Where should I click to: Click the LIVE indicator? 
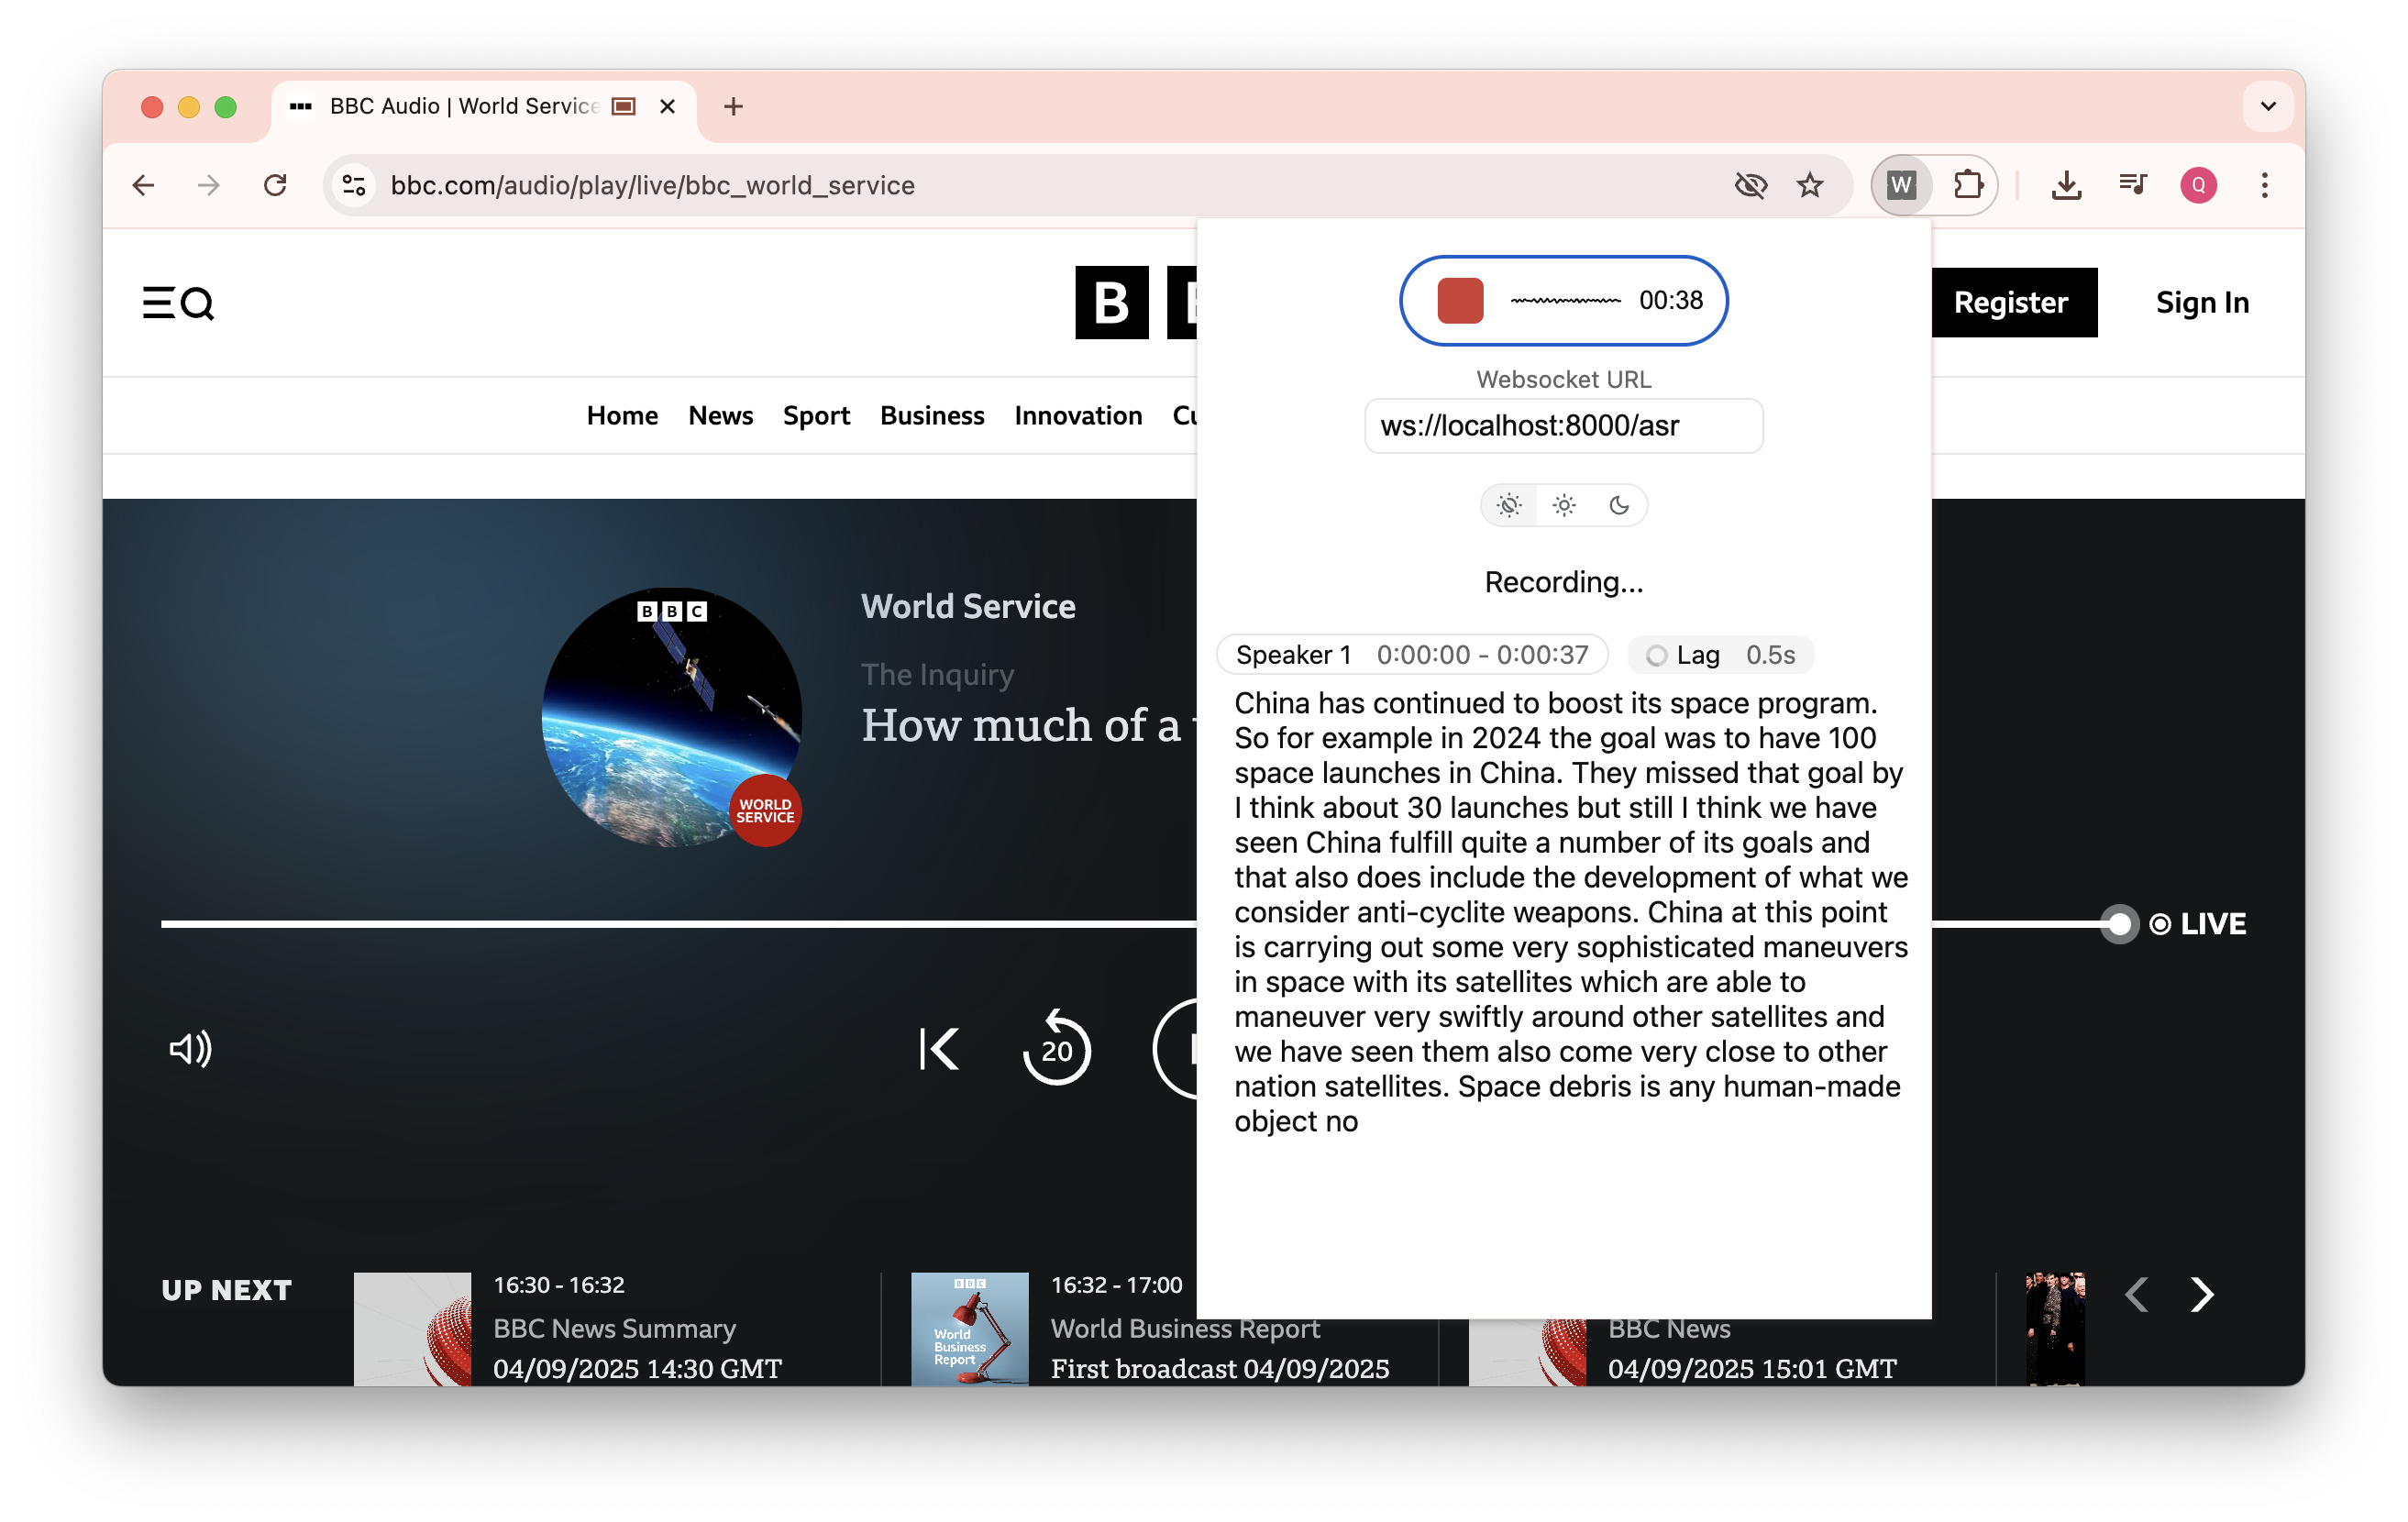click(2198, 924)
